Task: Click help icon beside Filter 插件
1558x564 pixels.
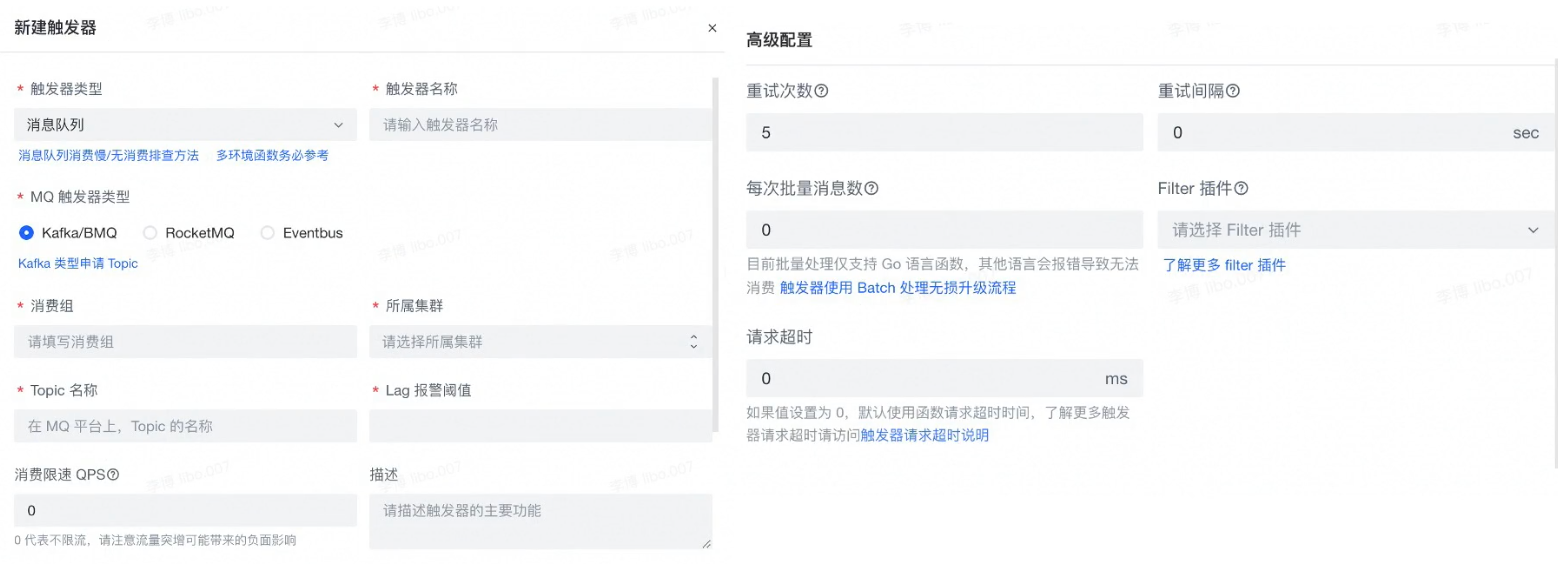Action: click(1241, 188)
